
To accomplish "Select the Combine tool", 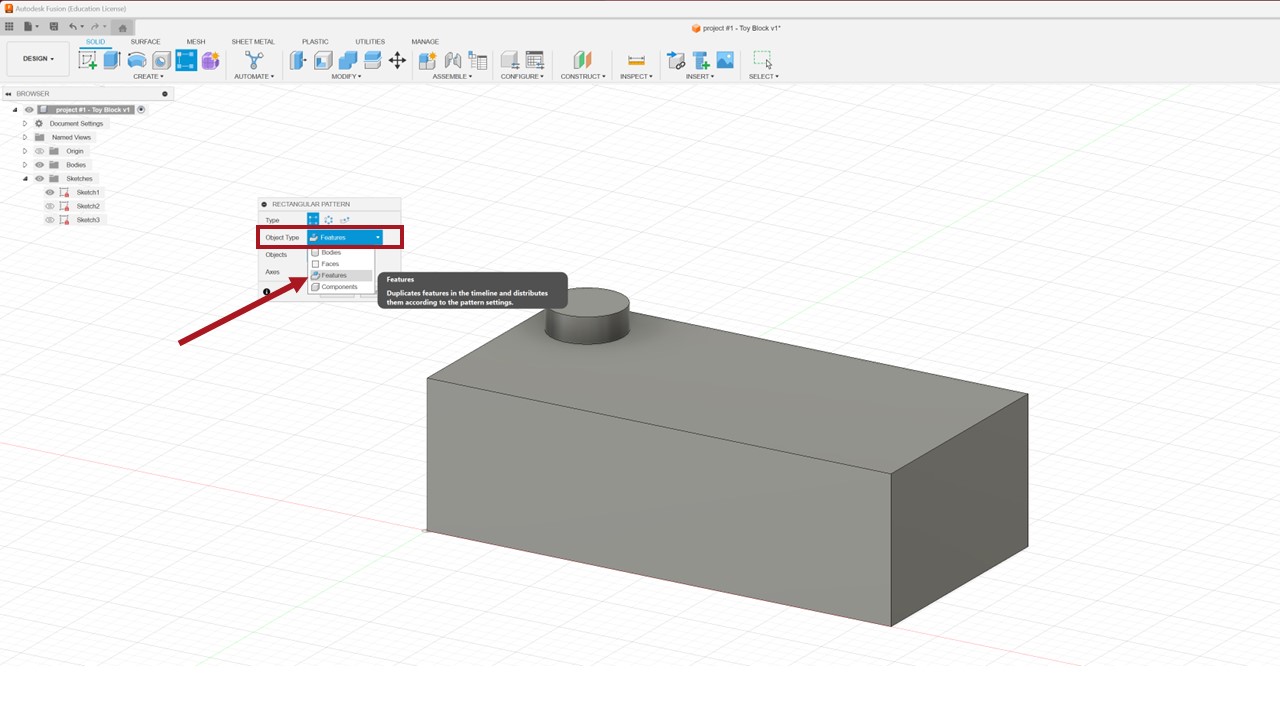I will coord(348,60).
